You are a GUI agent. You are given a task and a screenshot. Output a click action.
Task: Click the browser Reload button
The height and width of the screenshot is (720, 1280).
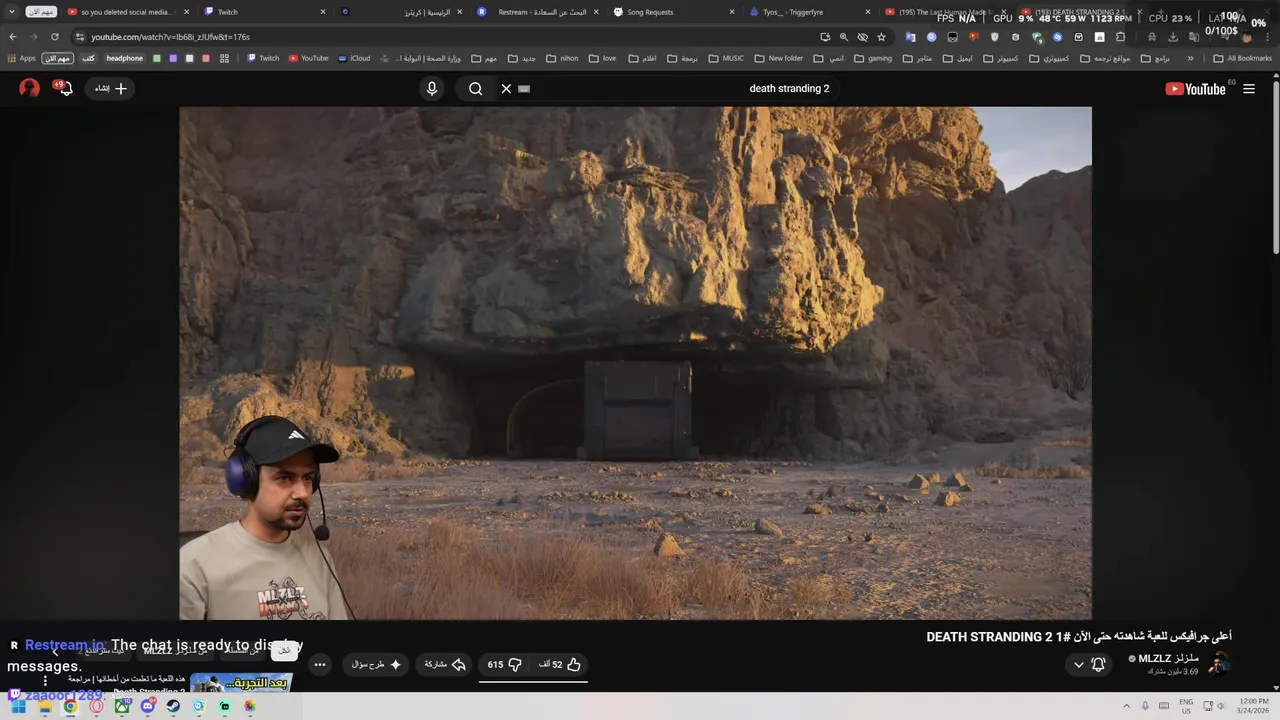(54, 37)
